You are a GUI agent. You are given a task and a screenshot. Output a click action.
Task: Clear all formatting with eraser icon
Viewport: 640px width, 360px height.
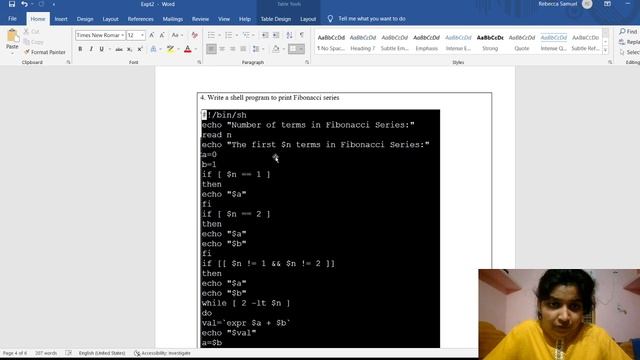pos(195,36)
